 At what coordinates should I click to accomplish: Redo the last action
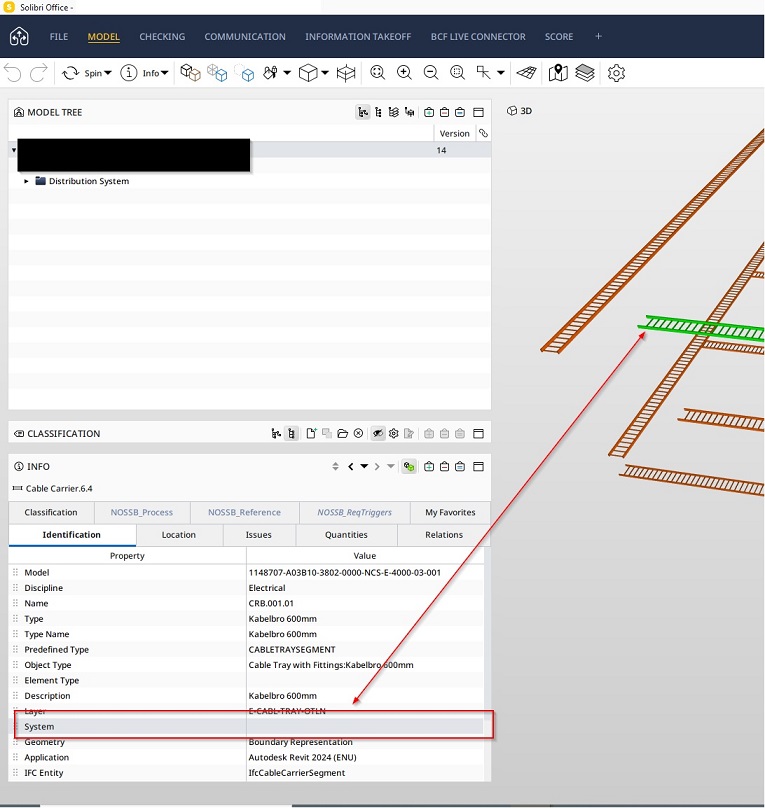[39, 73]
